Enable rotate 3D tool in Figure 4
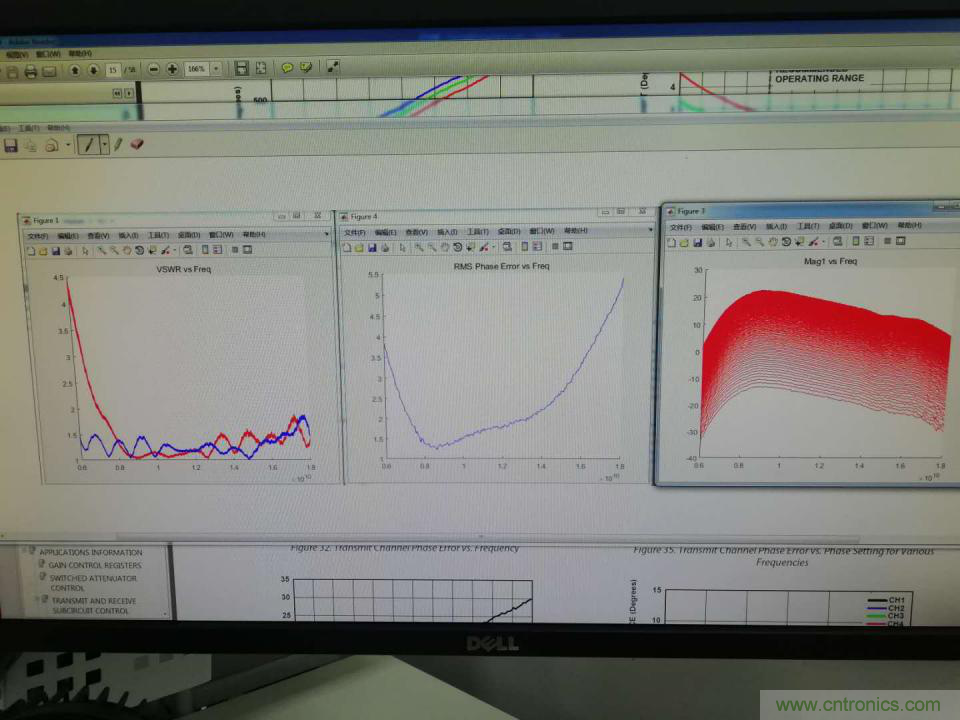The image size is (960, 720). click(x=457, y=247)
